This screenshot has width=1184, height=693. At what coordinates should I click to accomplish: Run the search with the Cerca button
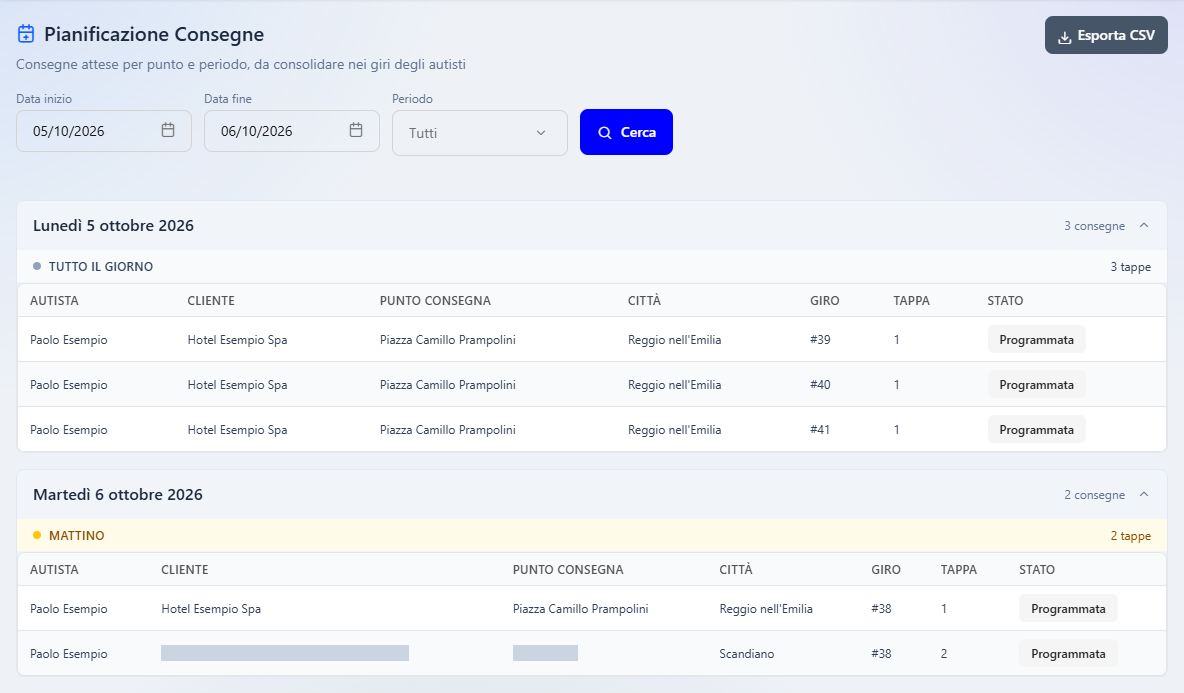coord(626,132)
